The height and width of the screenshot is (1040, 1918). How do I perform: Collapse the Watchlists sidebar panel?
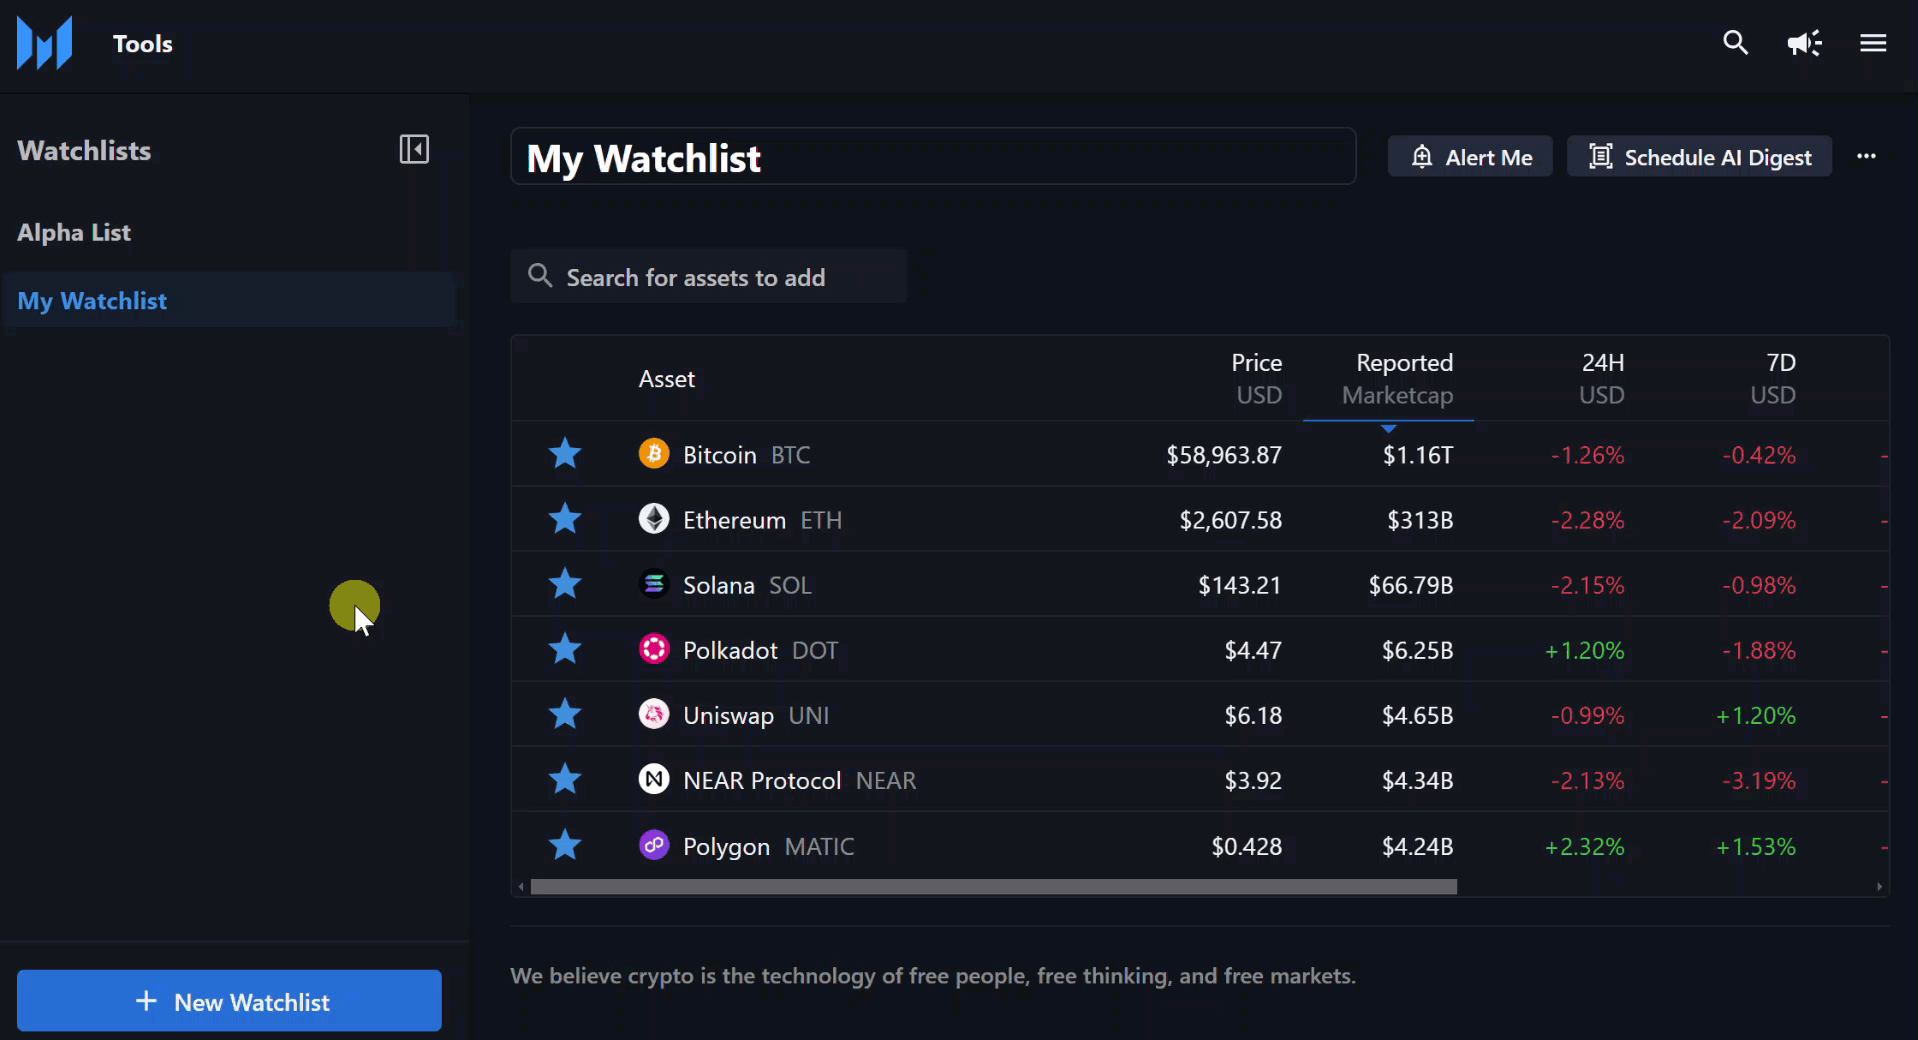click(x=413, y=149)
